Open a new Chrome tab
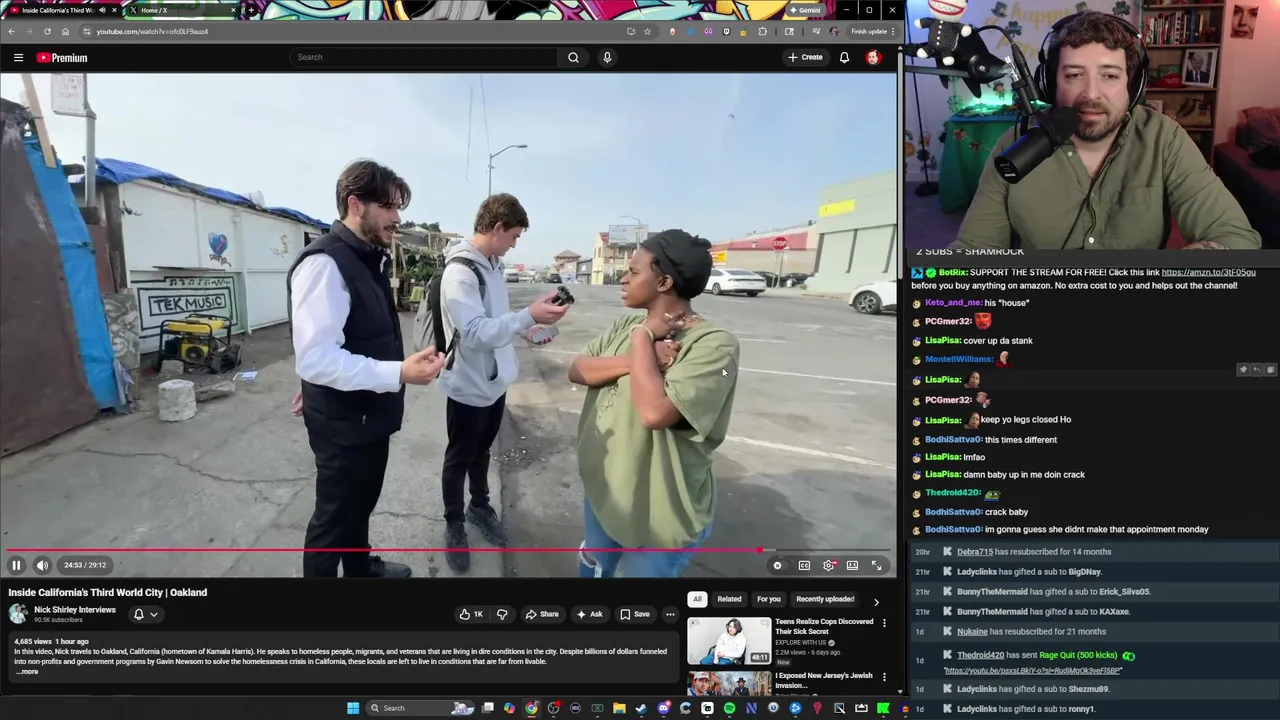 click(x=251, y=10)
